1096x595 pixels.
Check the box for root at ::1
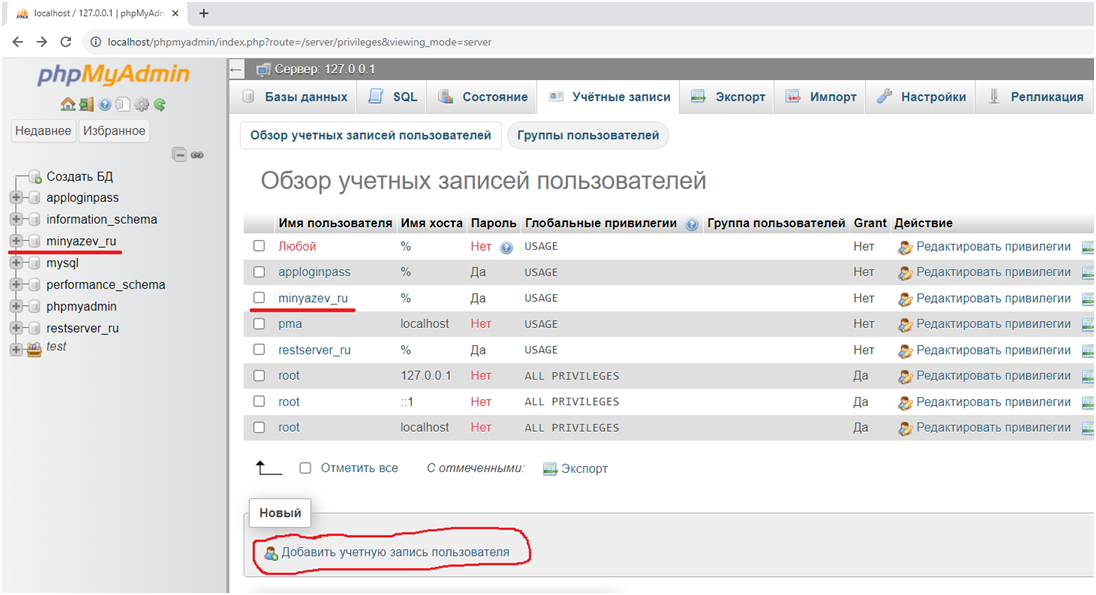tap(259, 401)
